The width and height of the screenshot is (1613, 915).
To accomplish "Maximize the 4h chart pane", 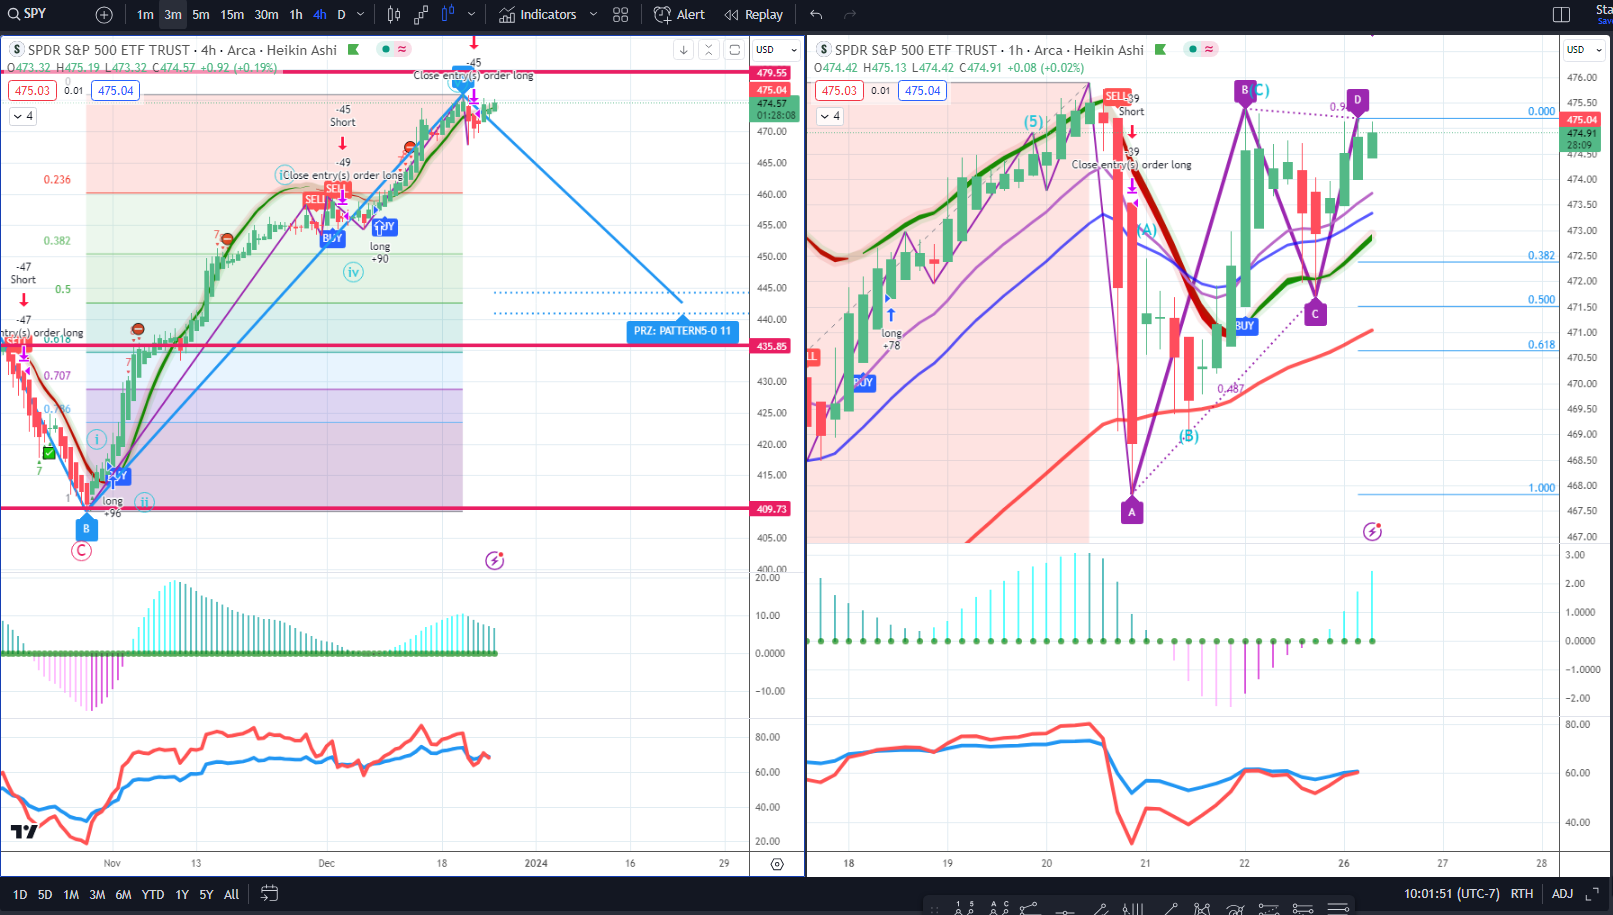I will [x=734, y=50].
